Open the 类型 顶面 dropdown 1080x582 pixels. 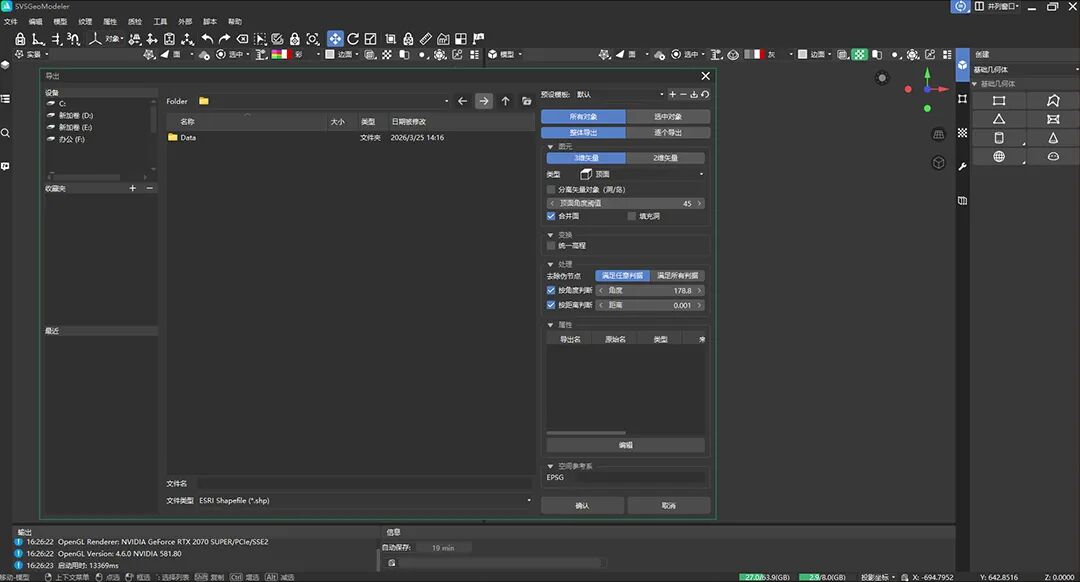(640, 174)
